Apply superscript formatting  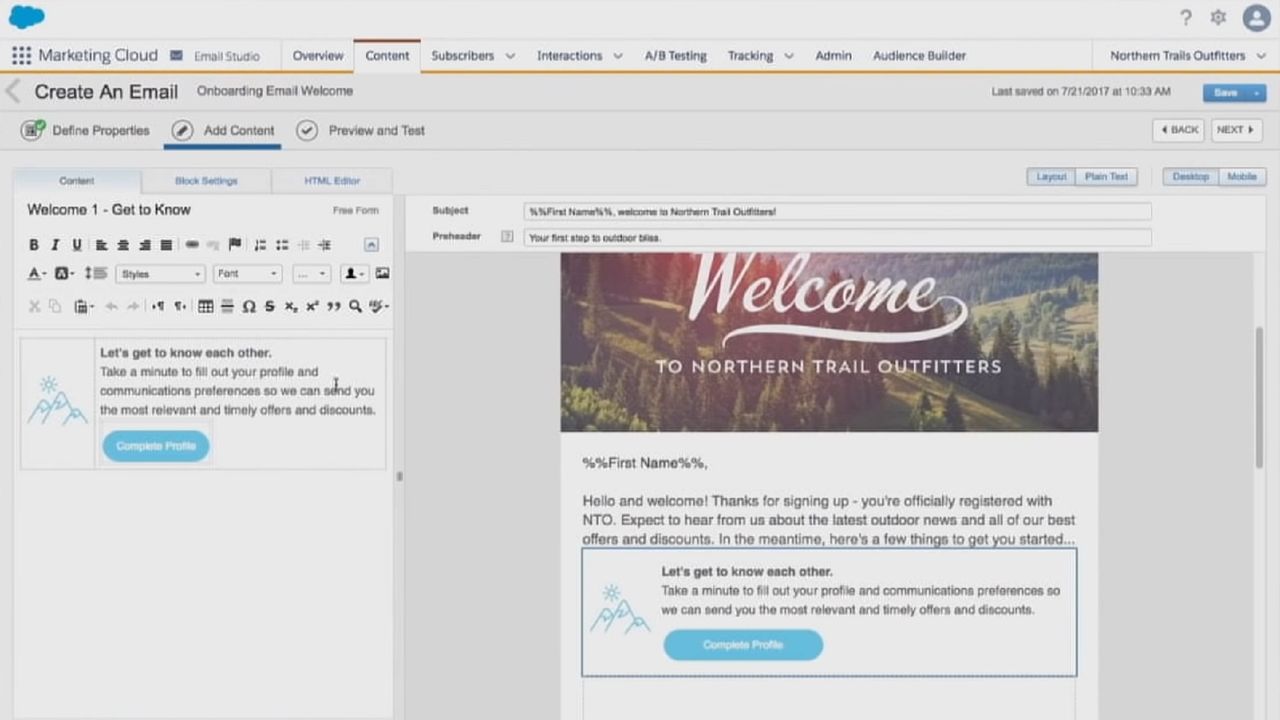tap(312, 306)
